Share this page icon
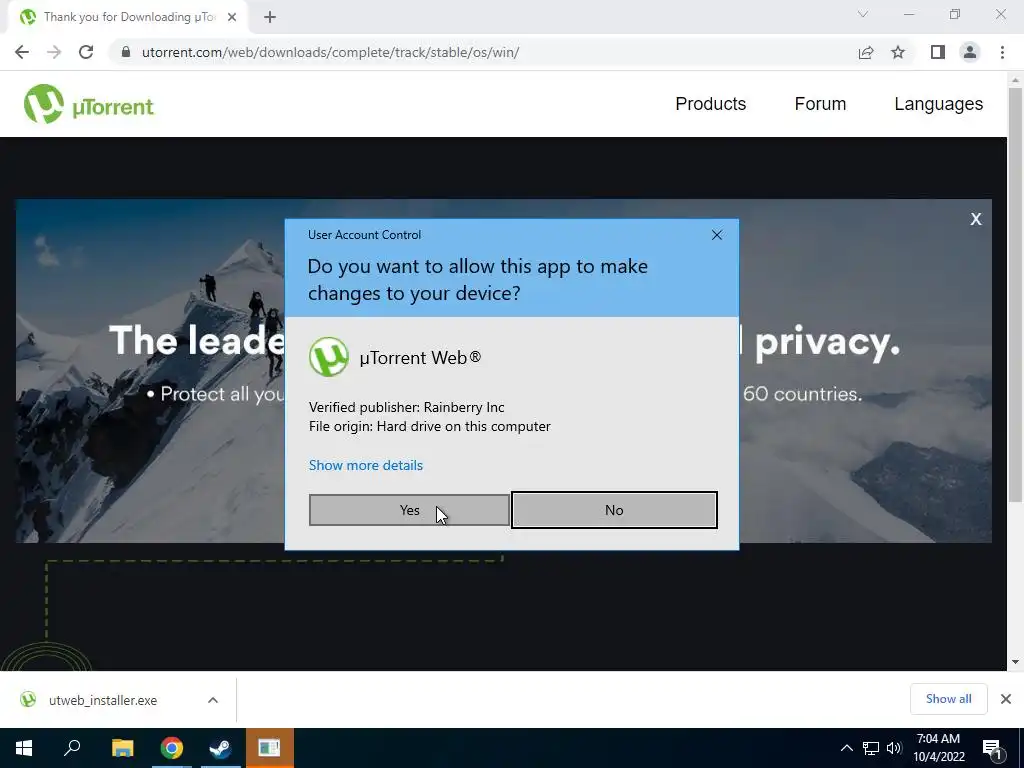The height and width of the screenshot is (768, 1024). tap(866, 52)
